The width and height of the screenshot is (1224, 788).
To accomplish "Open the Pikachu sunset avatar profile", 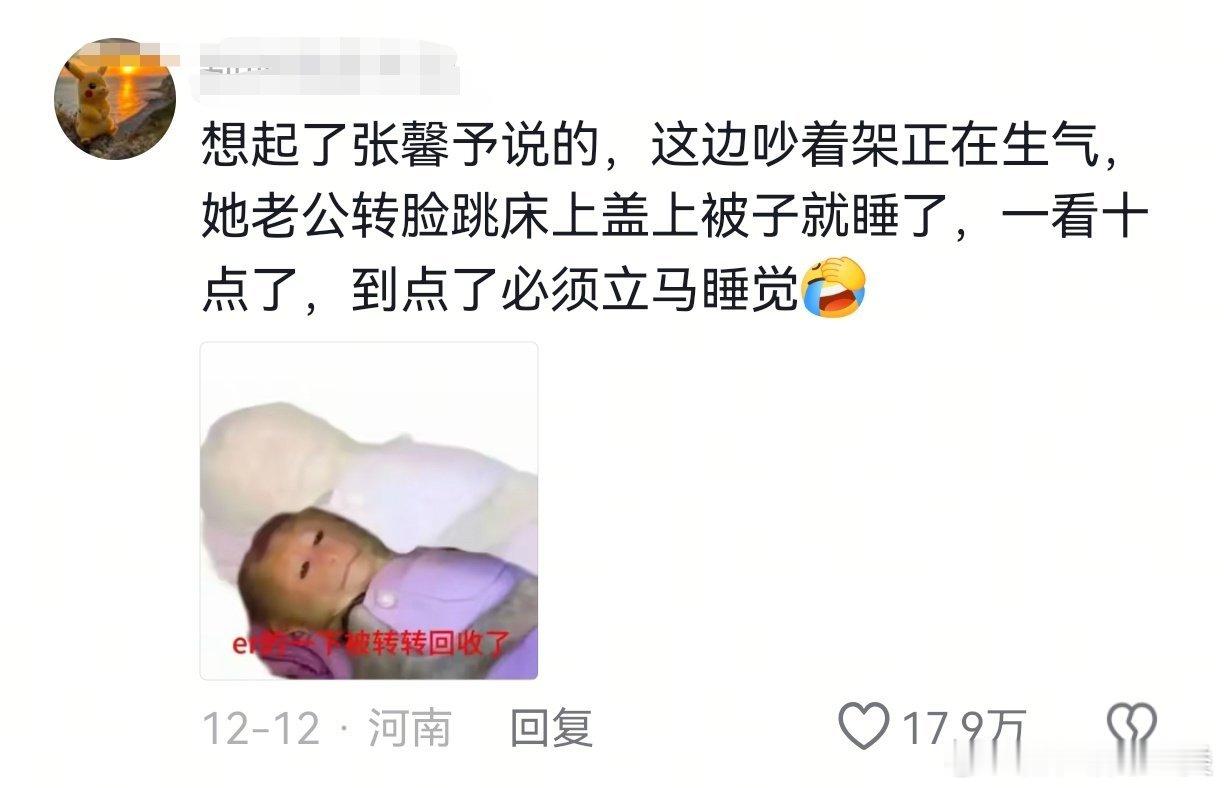I will click(x=114, y=99).
